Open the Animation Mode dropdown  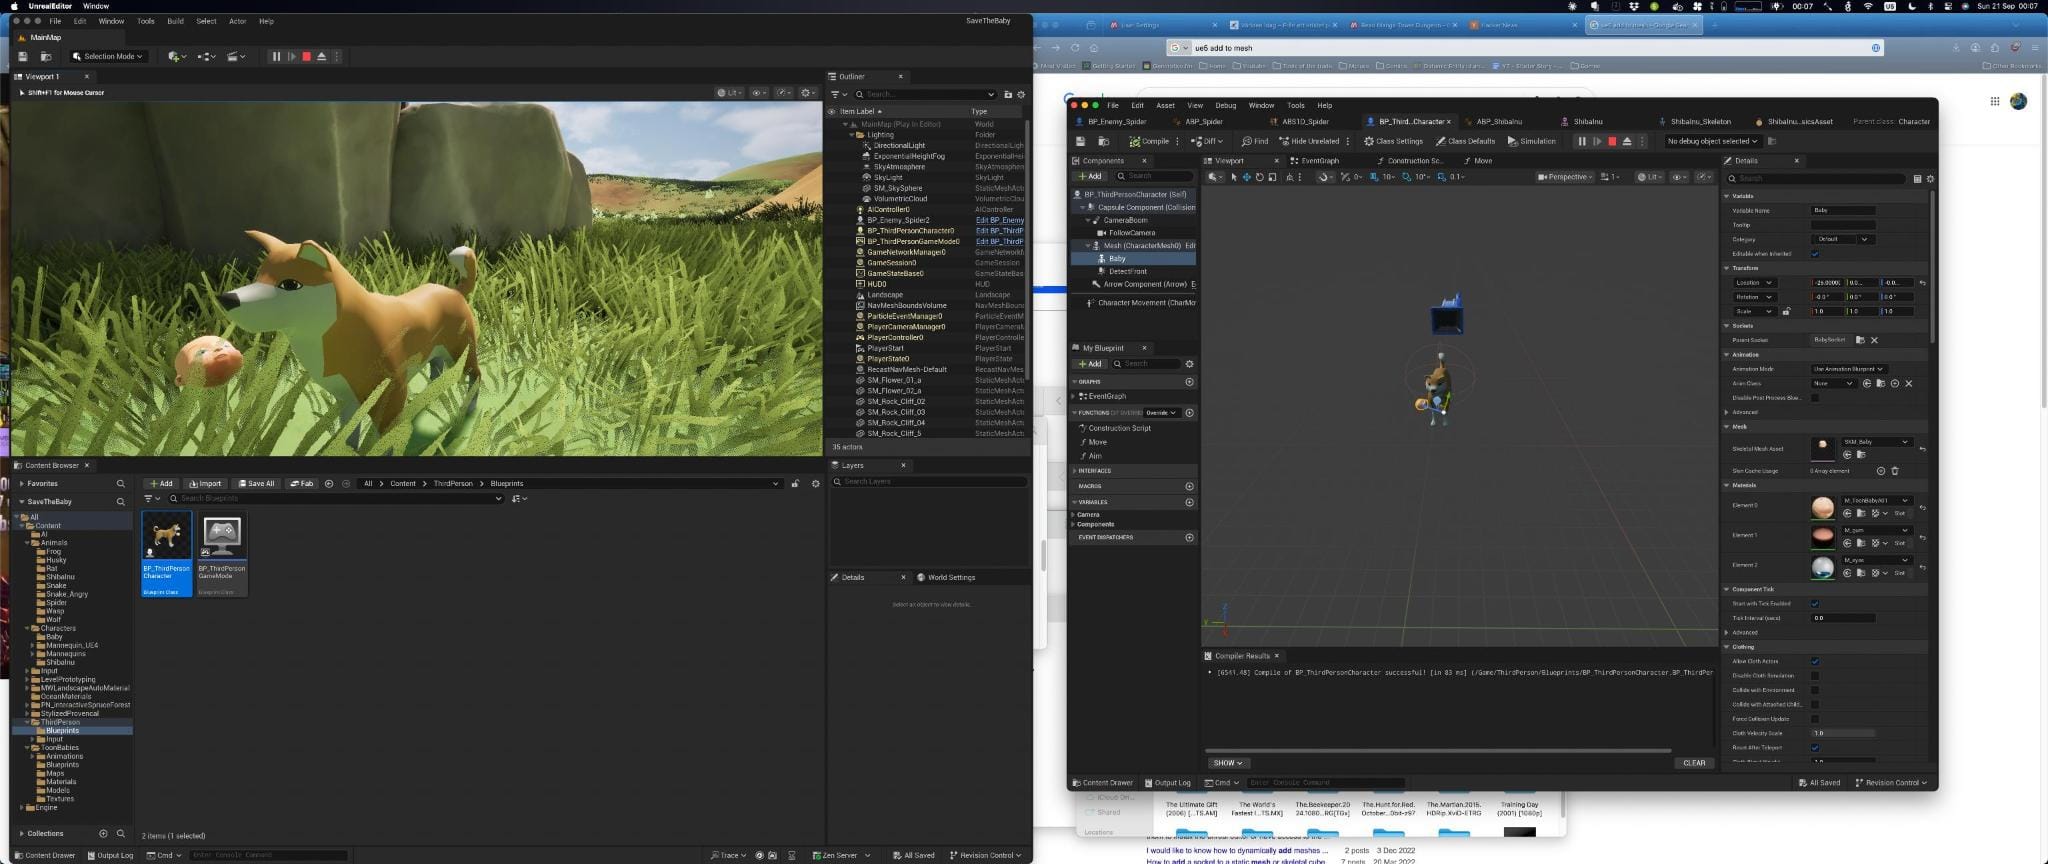tap(1848, 369)
